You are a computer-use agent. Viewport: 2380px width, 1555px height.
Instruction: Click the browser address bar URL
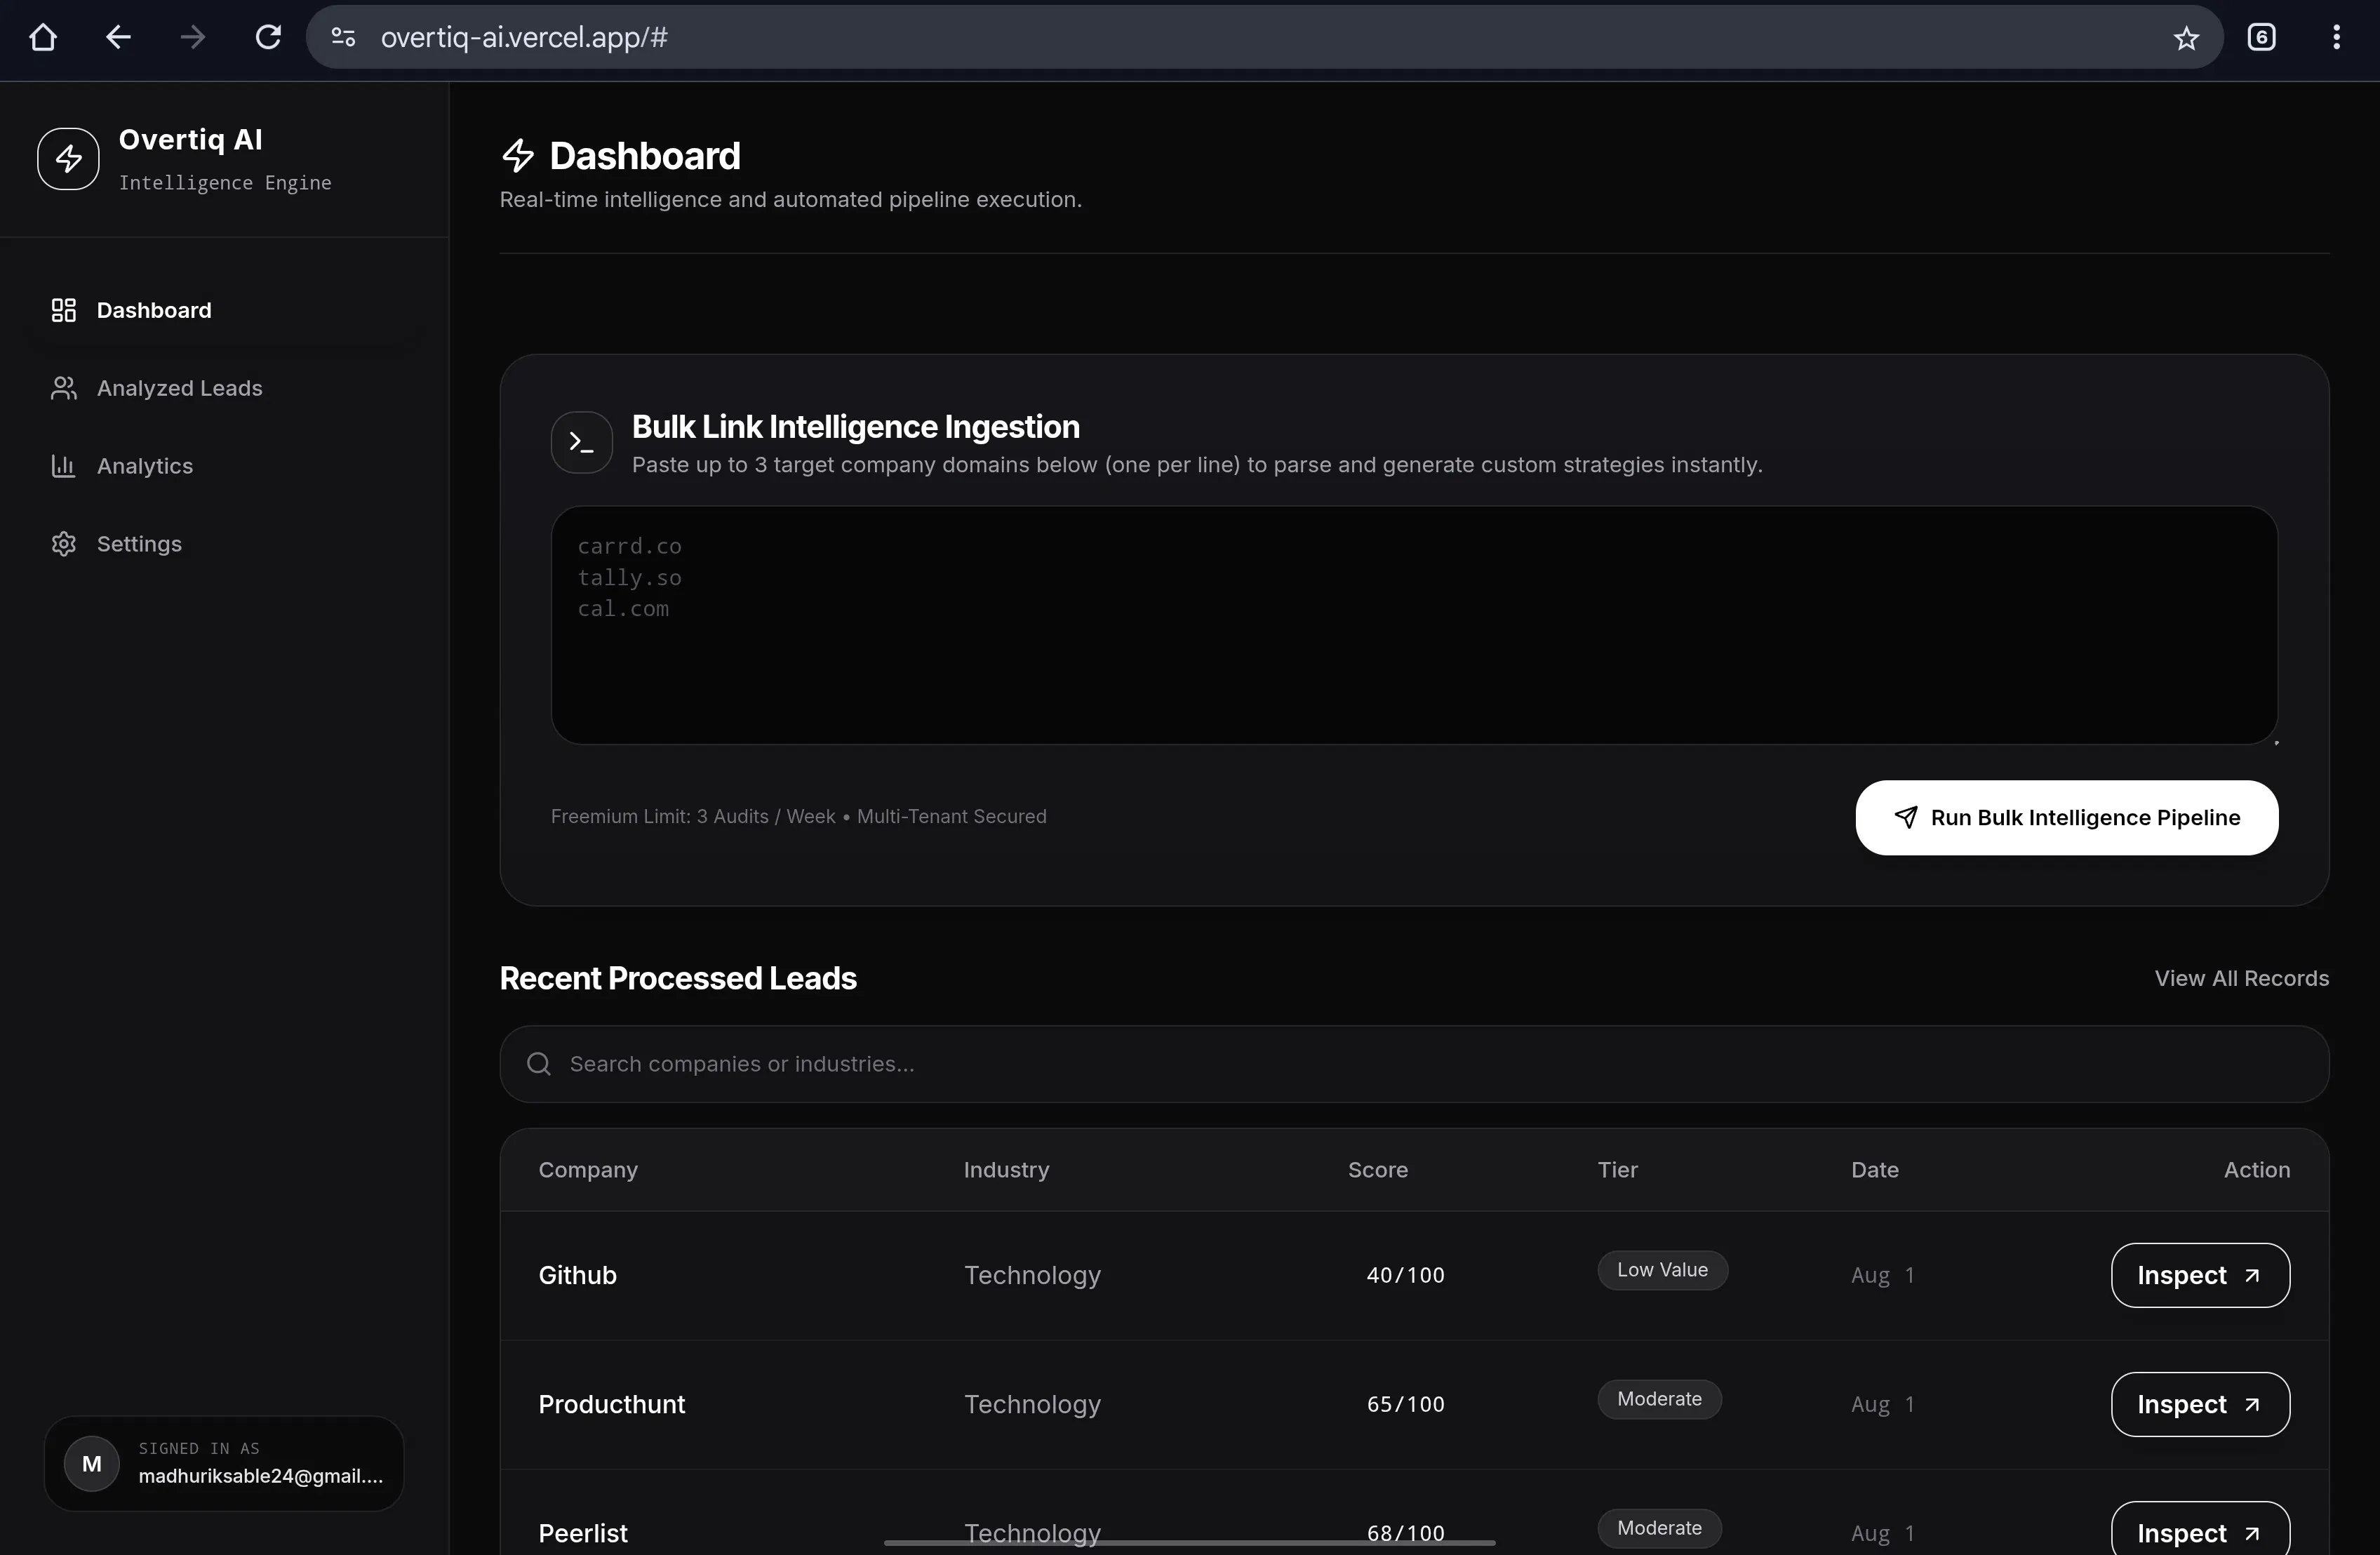524,37
